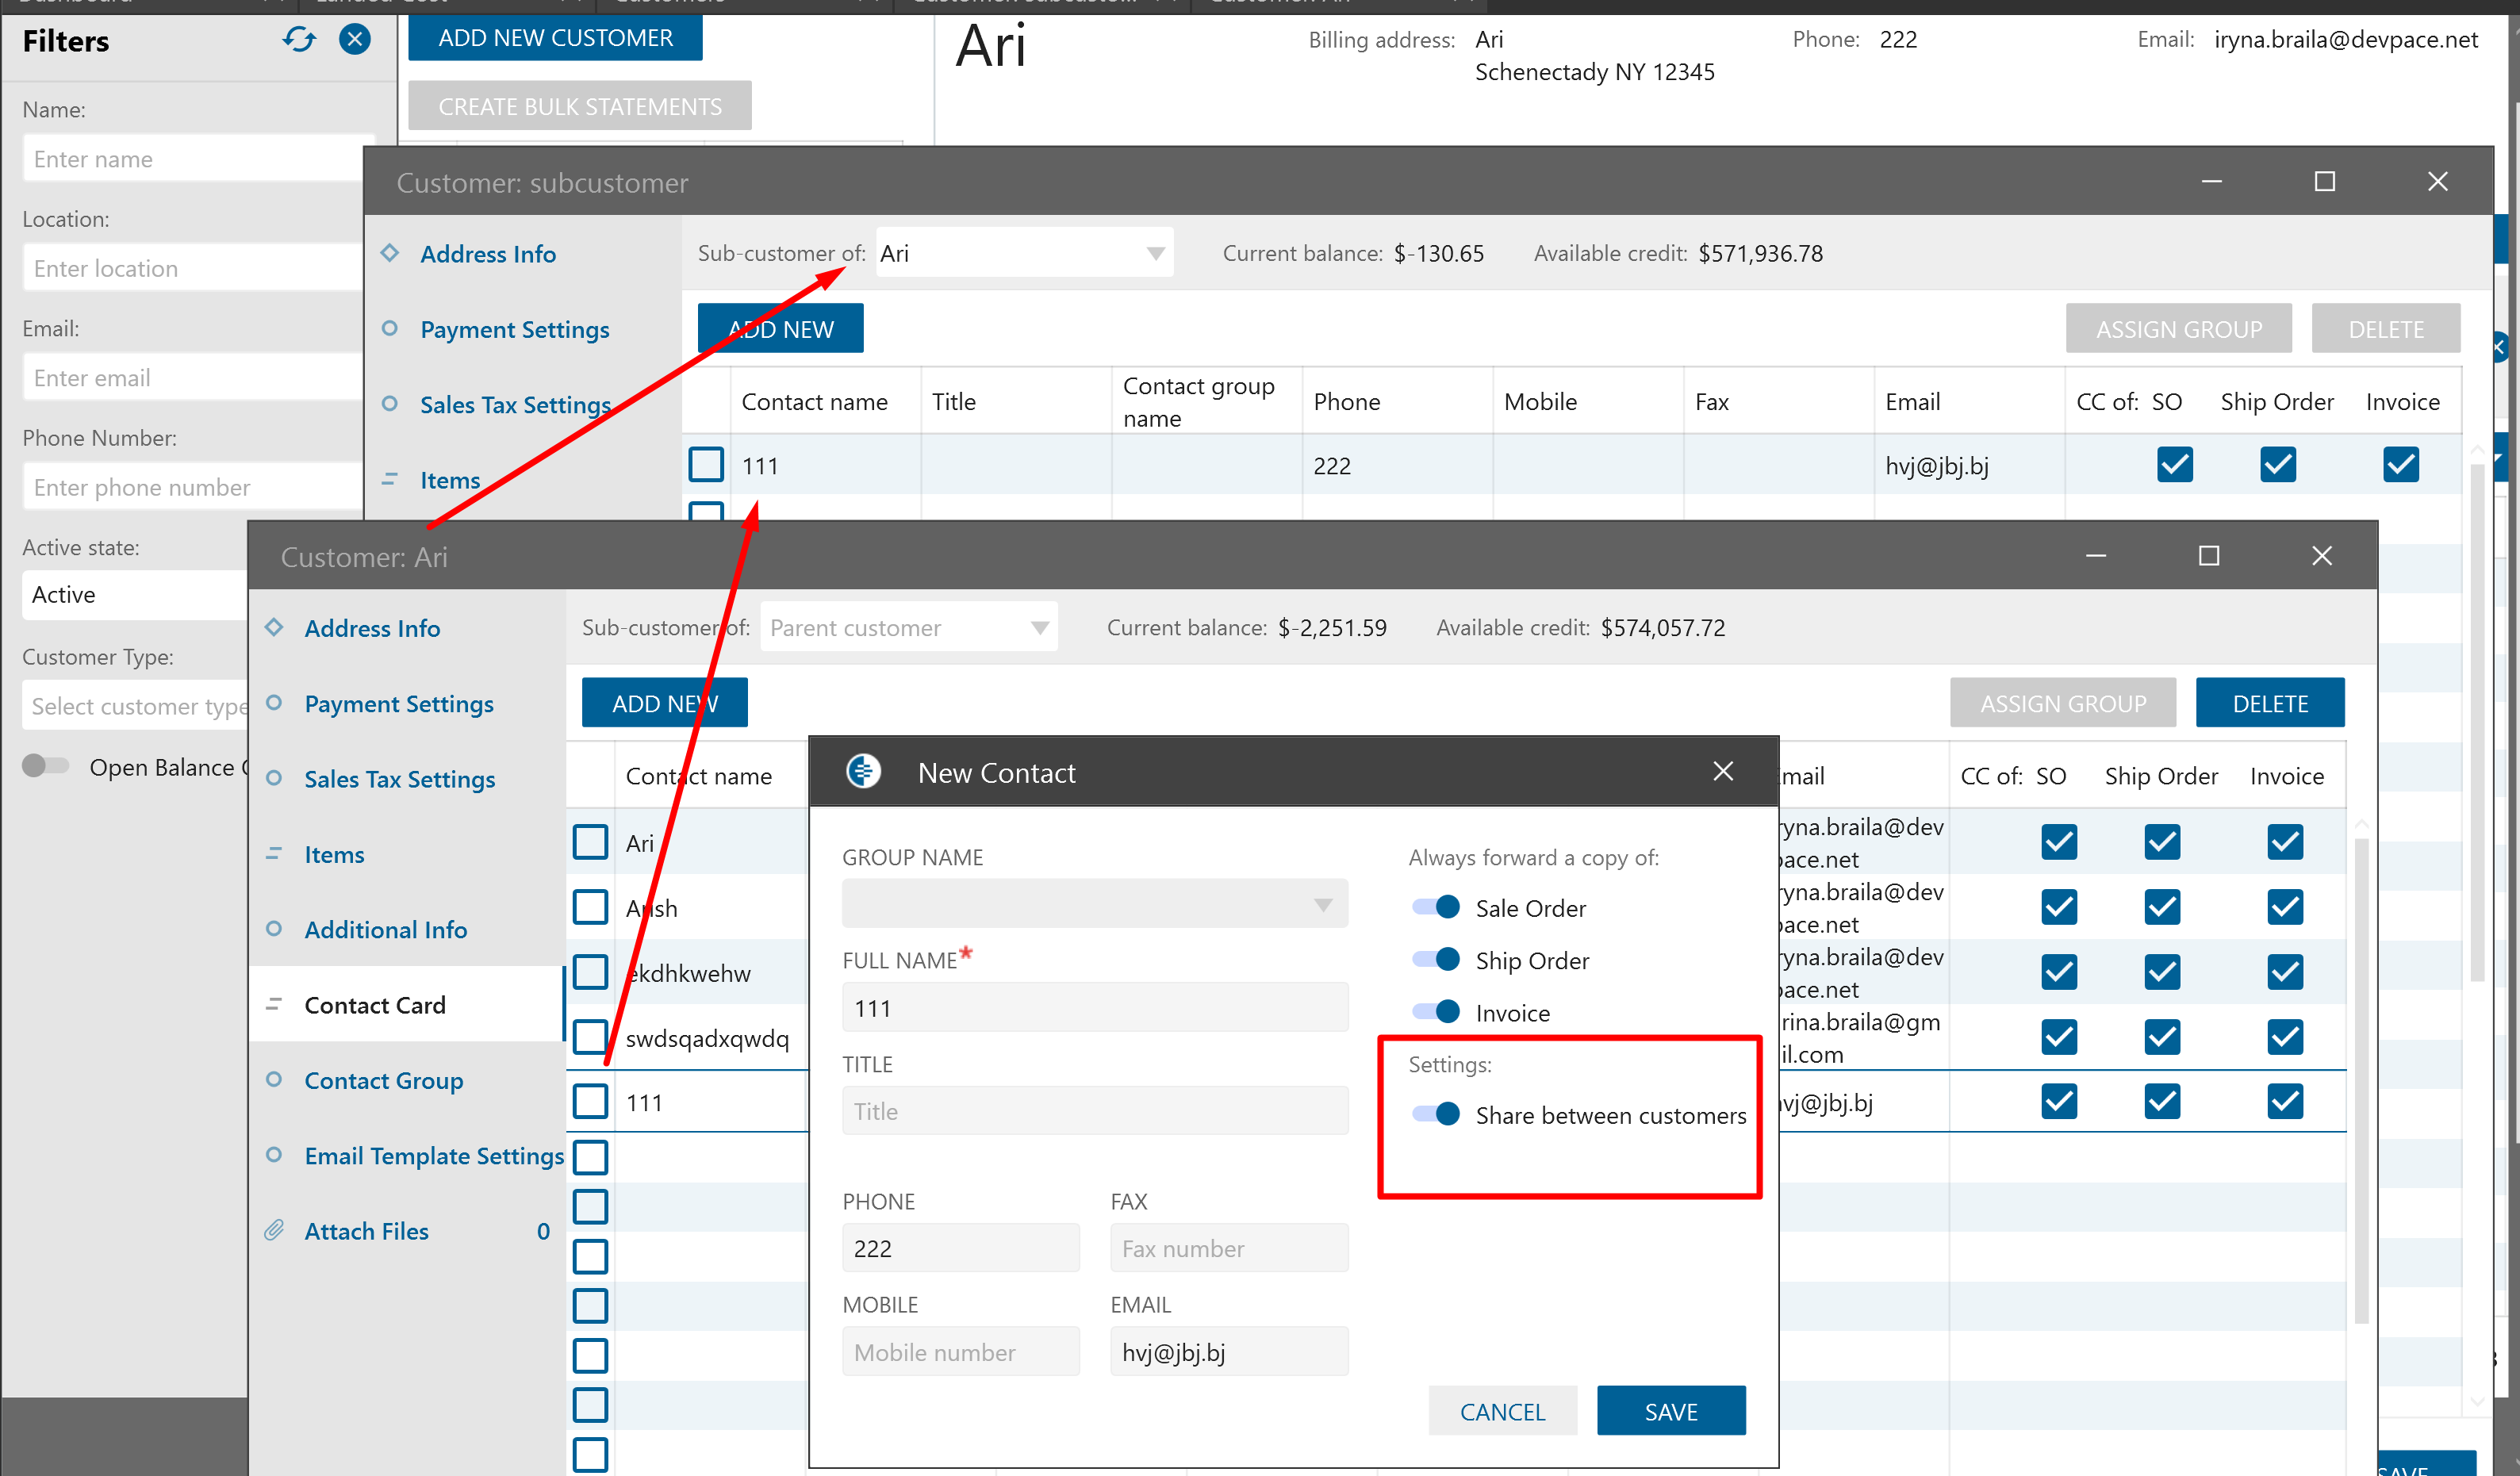Close the New Contact dialog

(1722, 772)
